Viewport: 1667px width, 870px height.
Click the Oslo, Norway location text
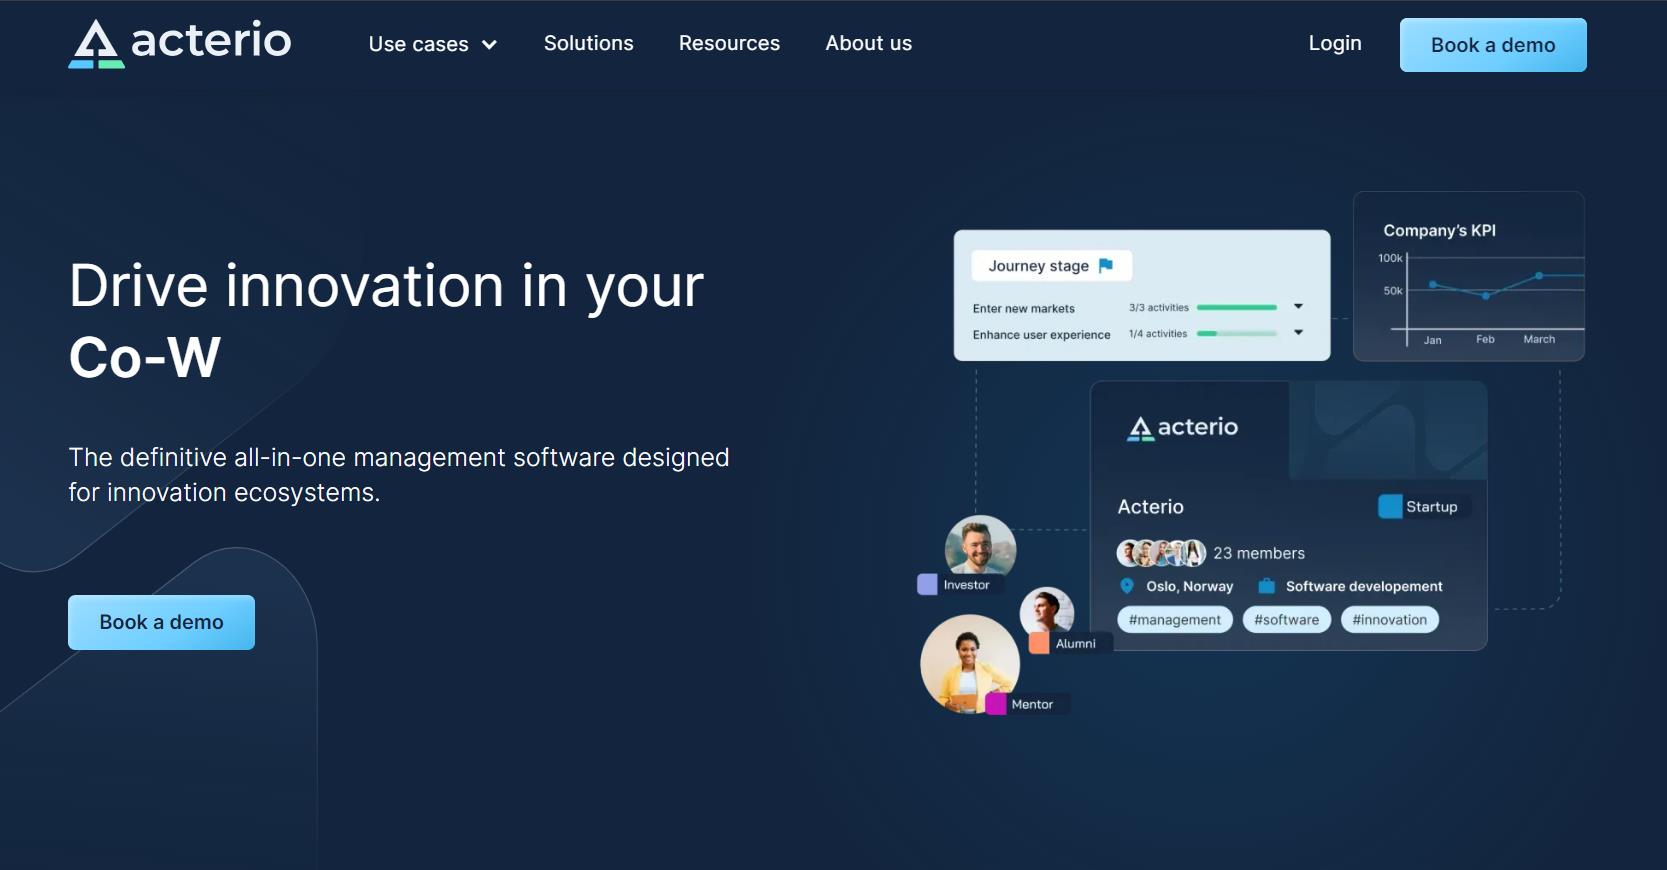[x=1189, y=586]
